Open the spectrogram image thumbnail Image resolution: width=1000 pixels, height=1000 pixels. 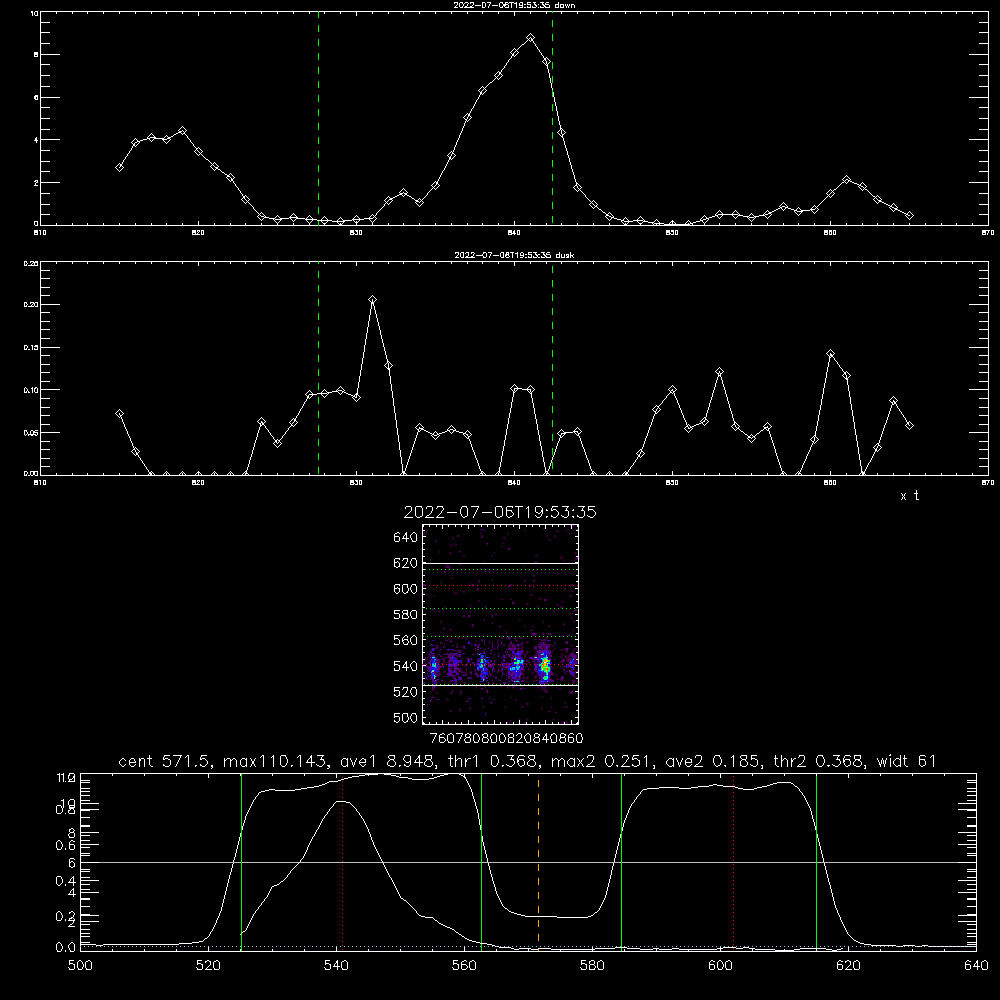coord(500,624)
